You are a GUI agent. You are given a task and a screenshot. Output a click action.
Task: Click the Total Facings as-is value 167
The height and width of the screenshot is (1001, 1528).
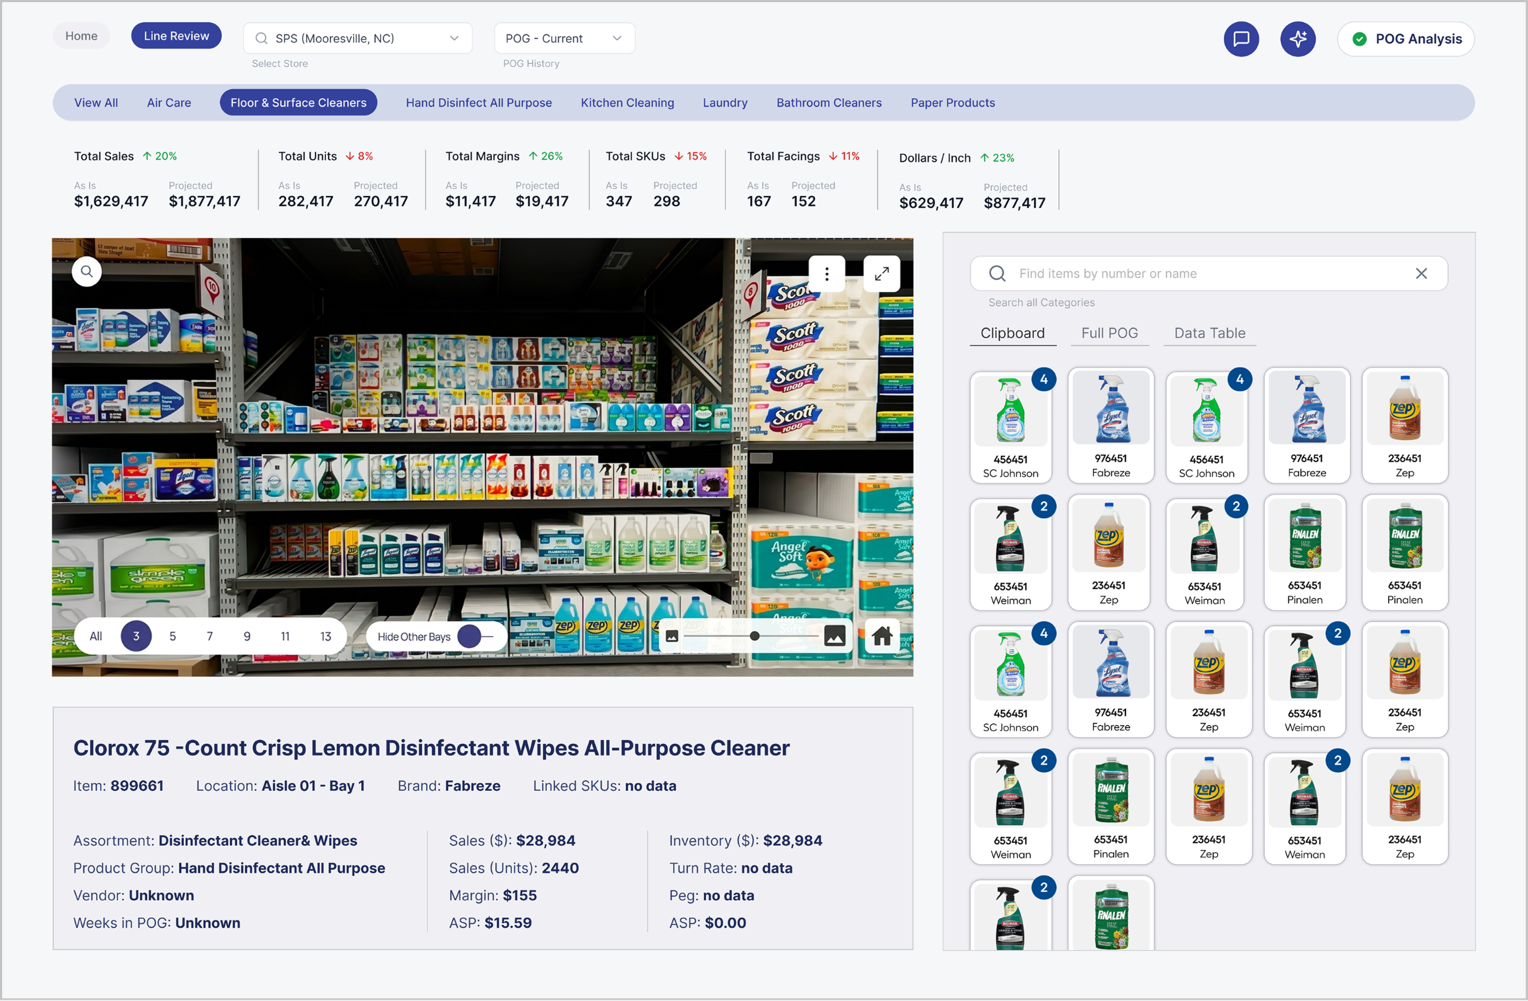(x=759, y=201)
